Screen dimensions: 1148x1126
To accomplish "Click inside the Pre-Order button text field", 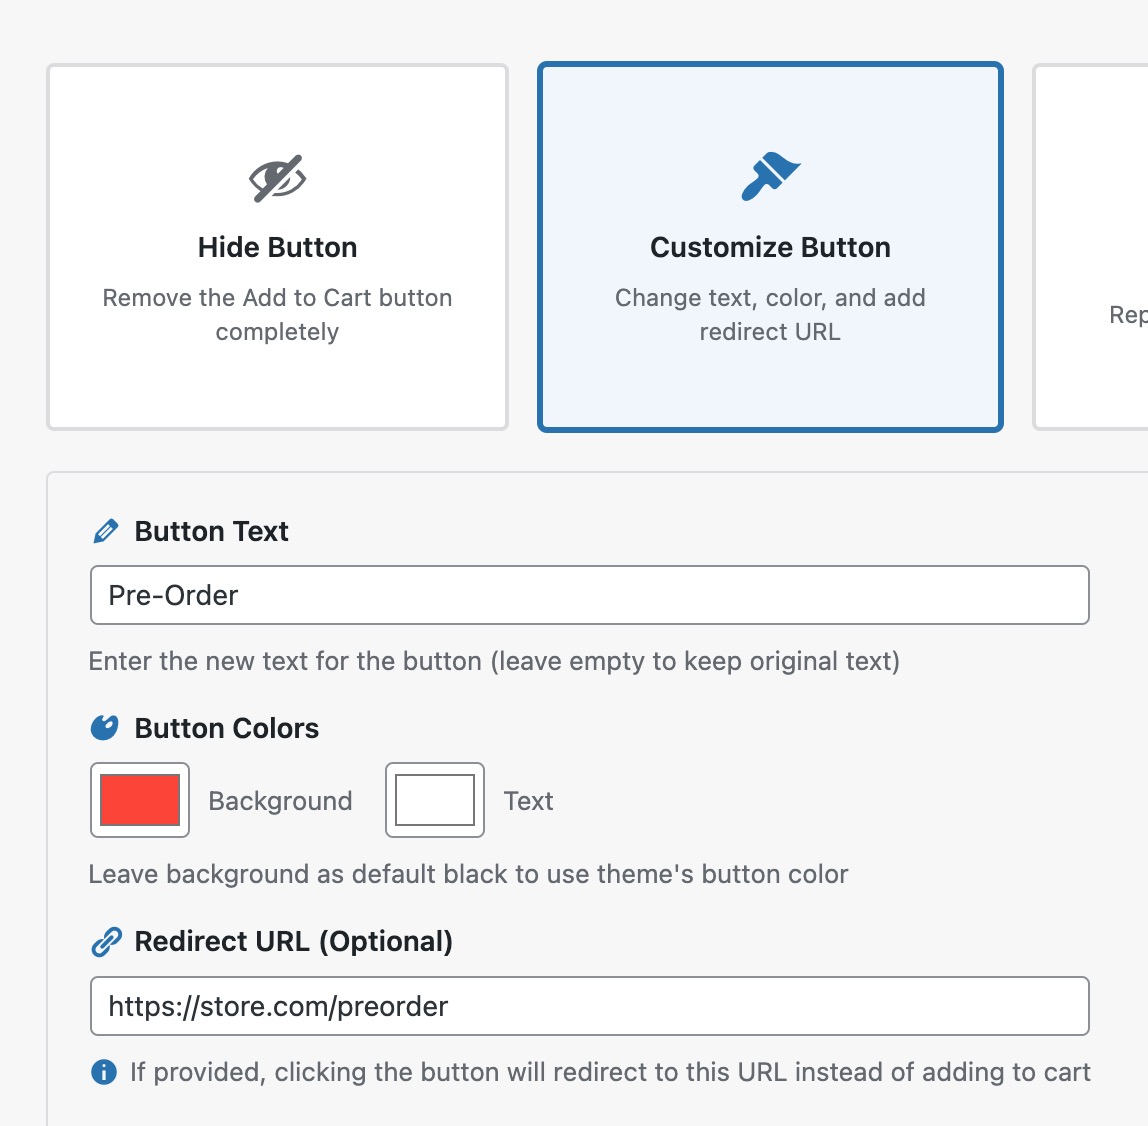I will coord(590,595).
